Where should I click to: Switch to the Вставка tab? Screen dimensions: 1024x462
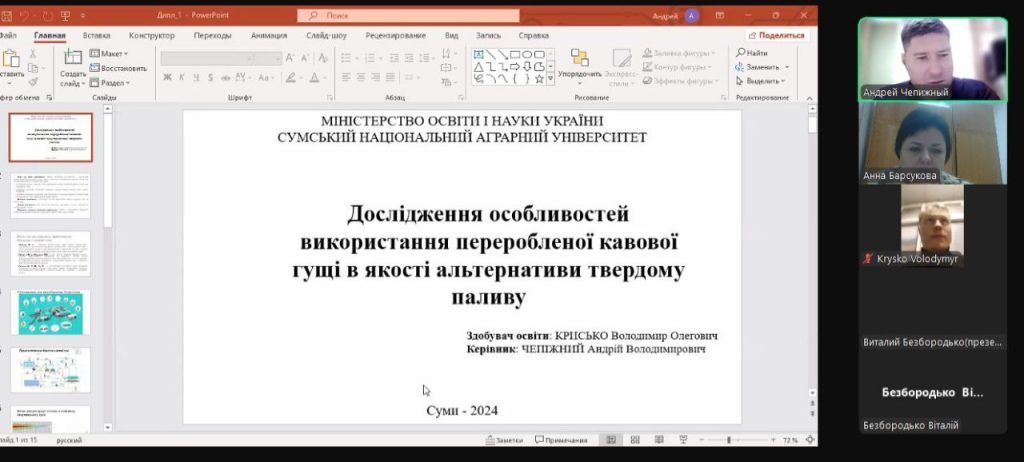(x=97, y=35)
